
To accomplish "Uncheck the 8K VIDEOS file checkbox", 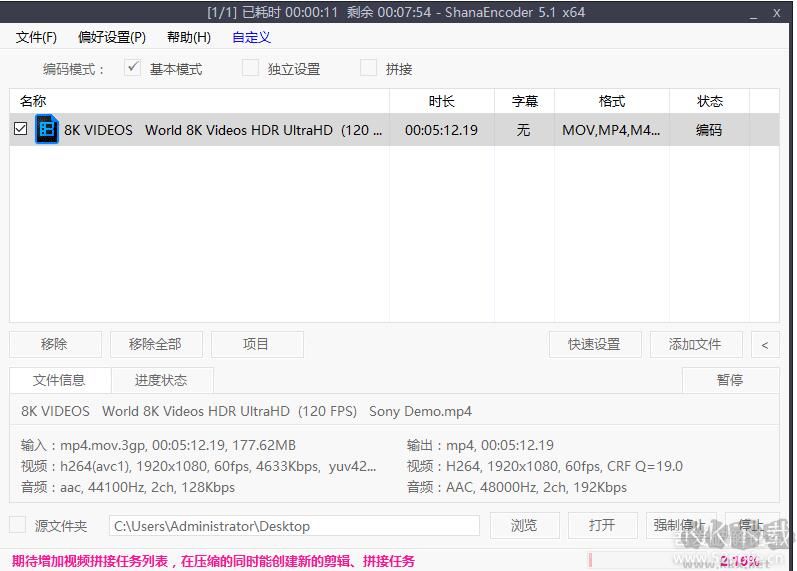I will click(x=21, y=129).
